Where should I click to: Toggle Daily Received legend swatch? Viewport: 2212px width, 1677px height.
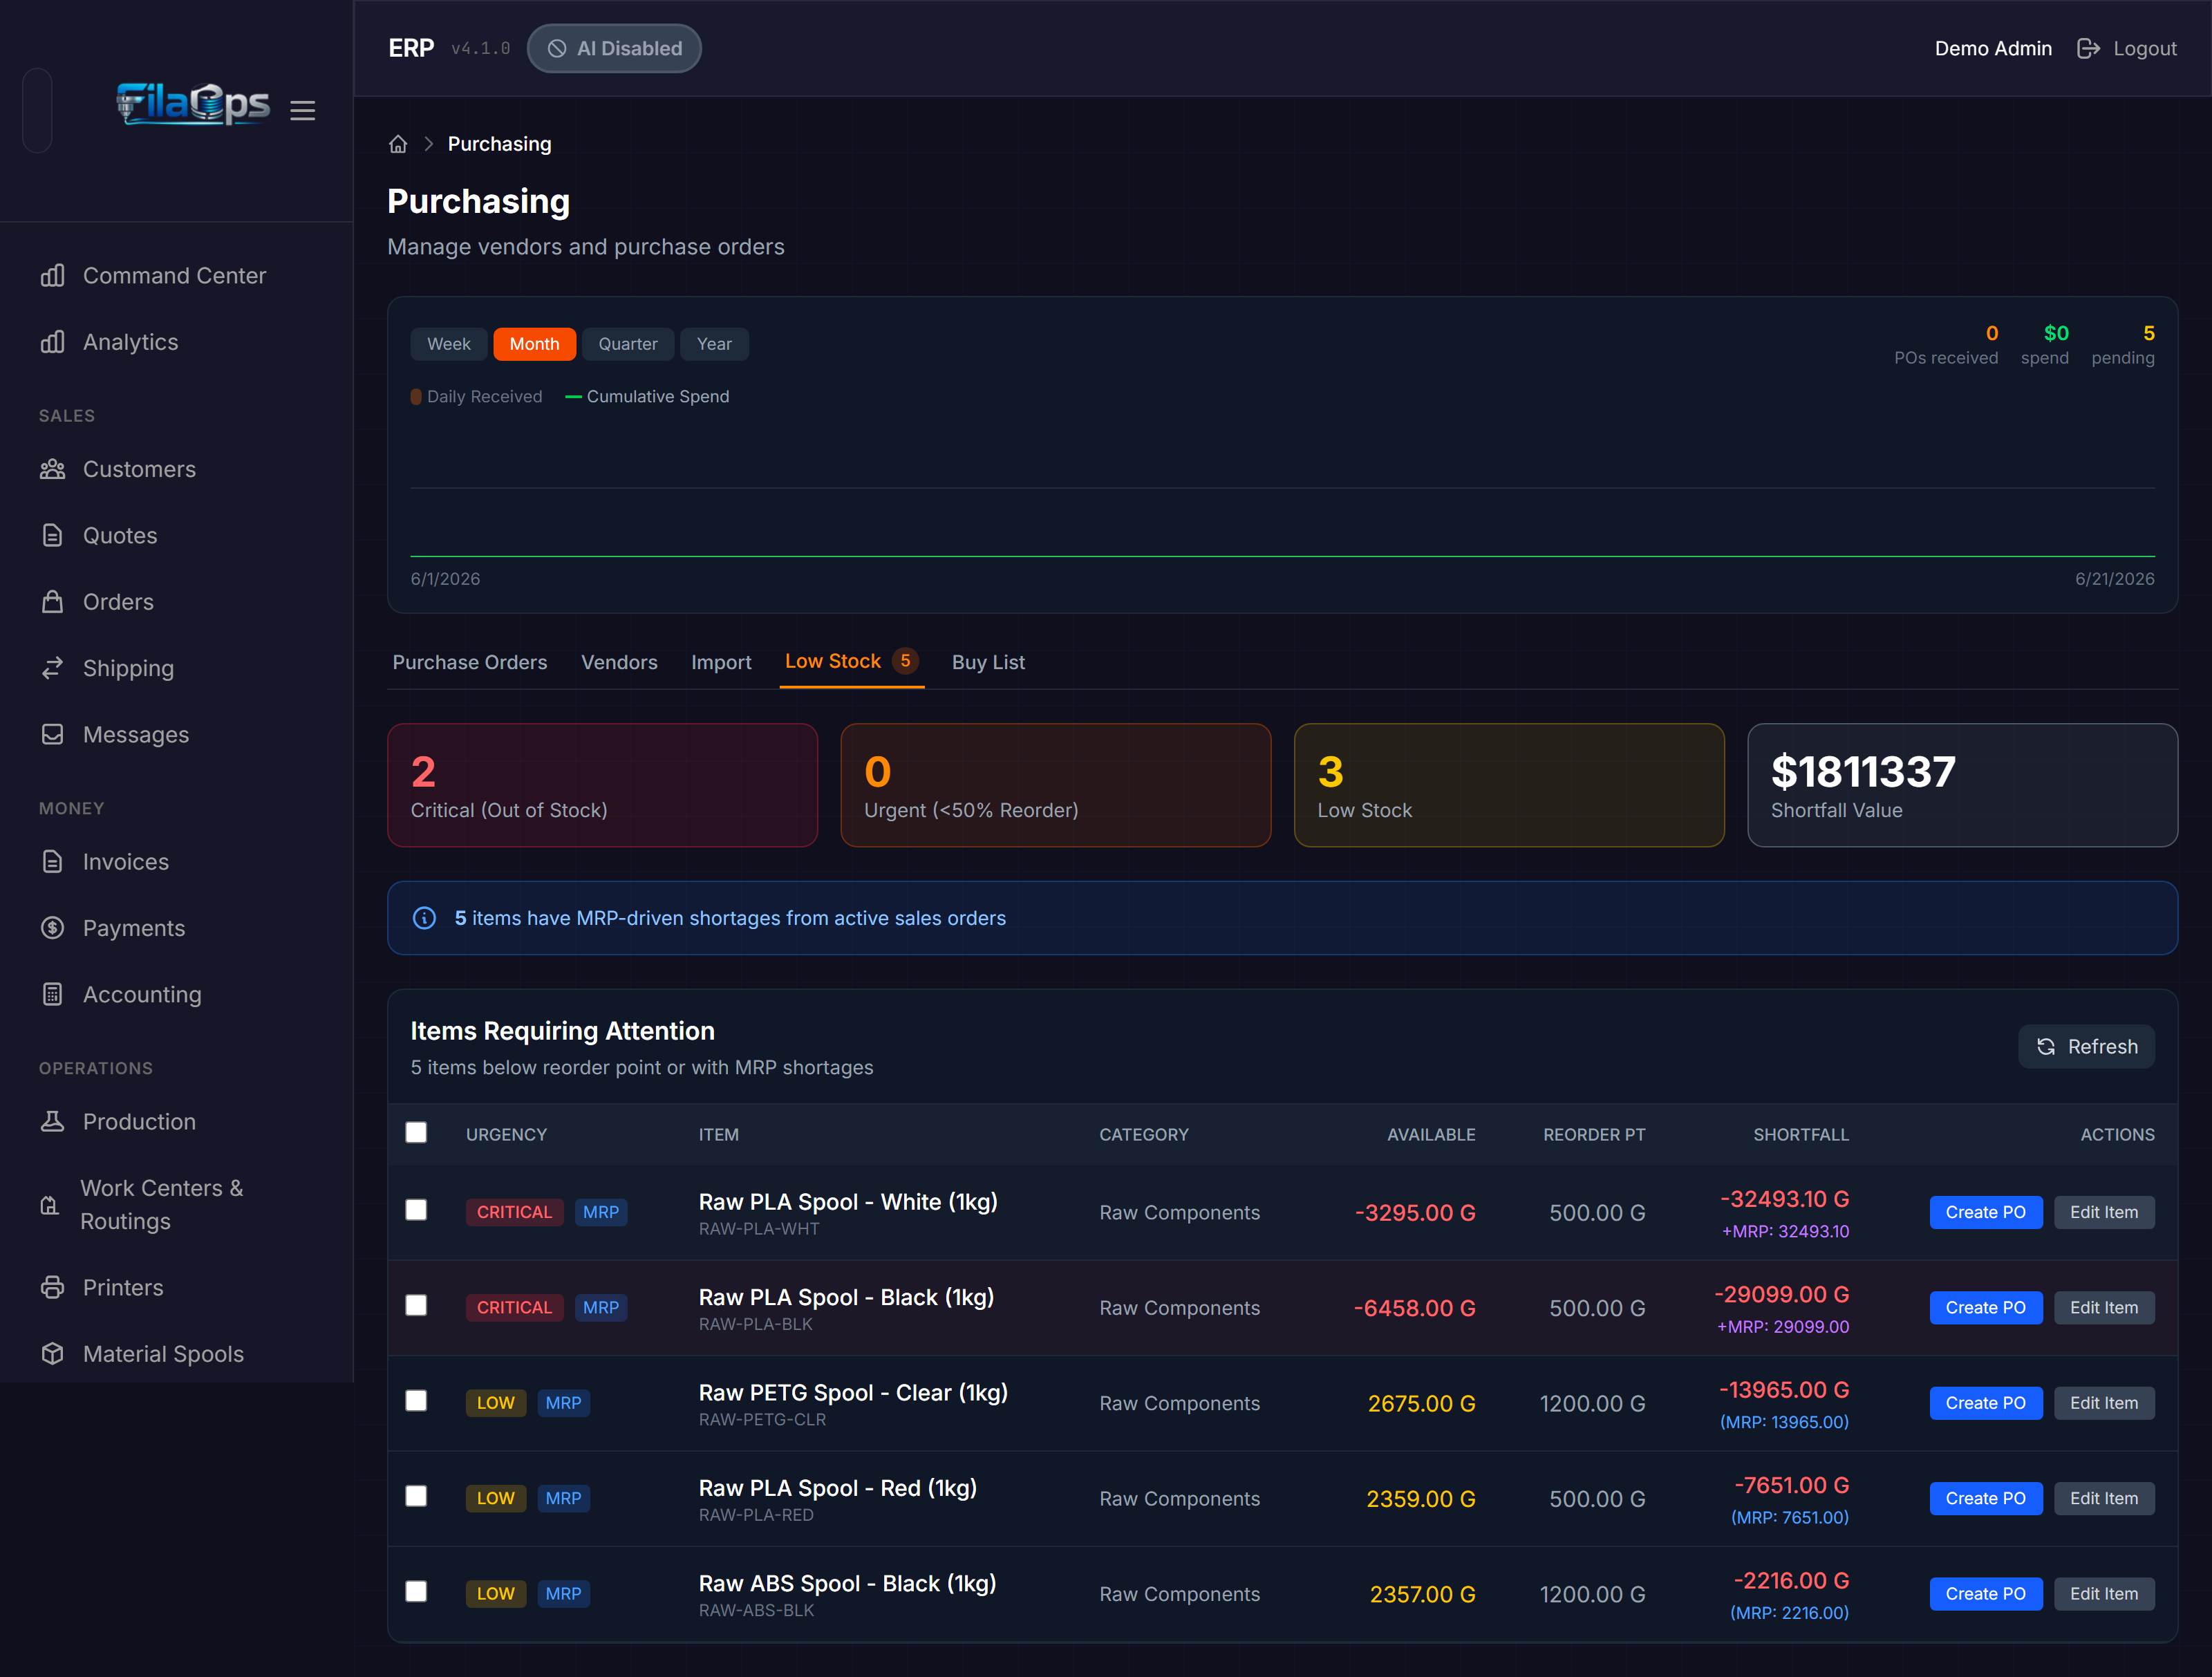(416, 397)
